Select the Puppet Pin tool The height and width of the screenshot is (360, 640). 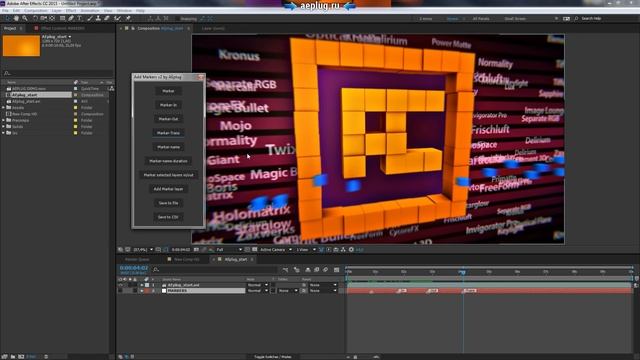tap(128, 18)
